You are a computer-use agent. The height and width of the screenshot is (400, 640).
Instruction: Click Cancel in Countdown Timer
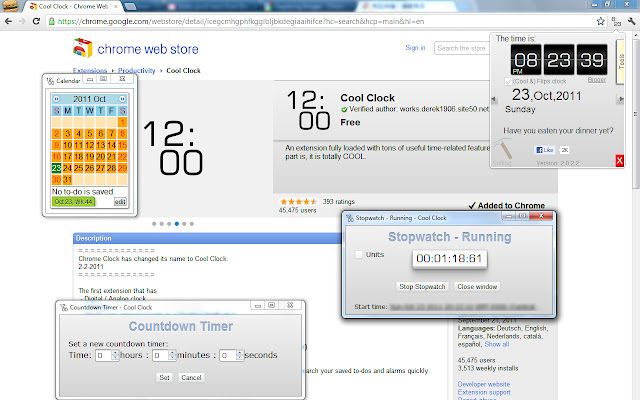191,378
